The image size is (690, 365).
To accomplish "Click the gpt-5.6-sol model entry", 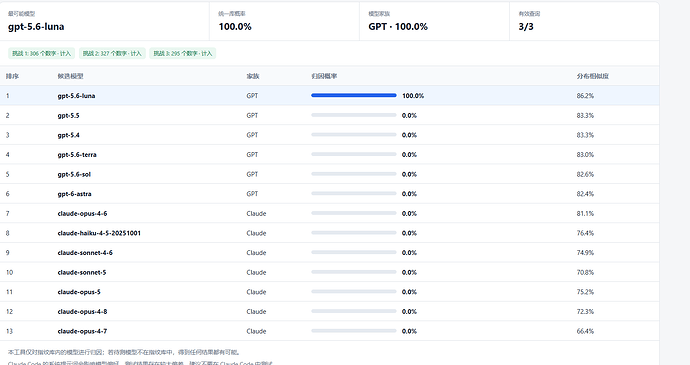I will [x=74, y=174].
